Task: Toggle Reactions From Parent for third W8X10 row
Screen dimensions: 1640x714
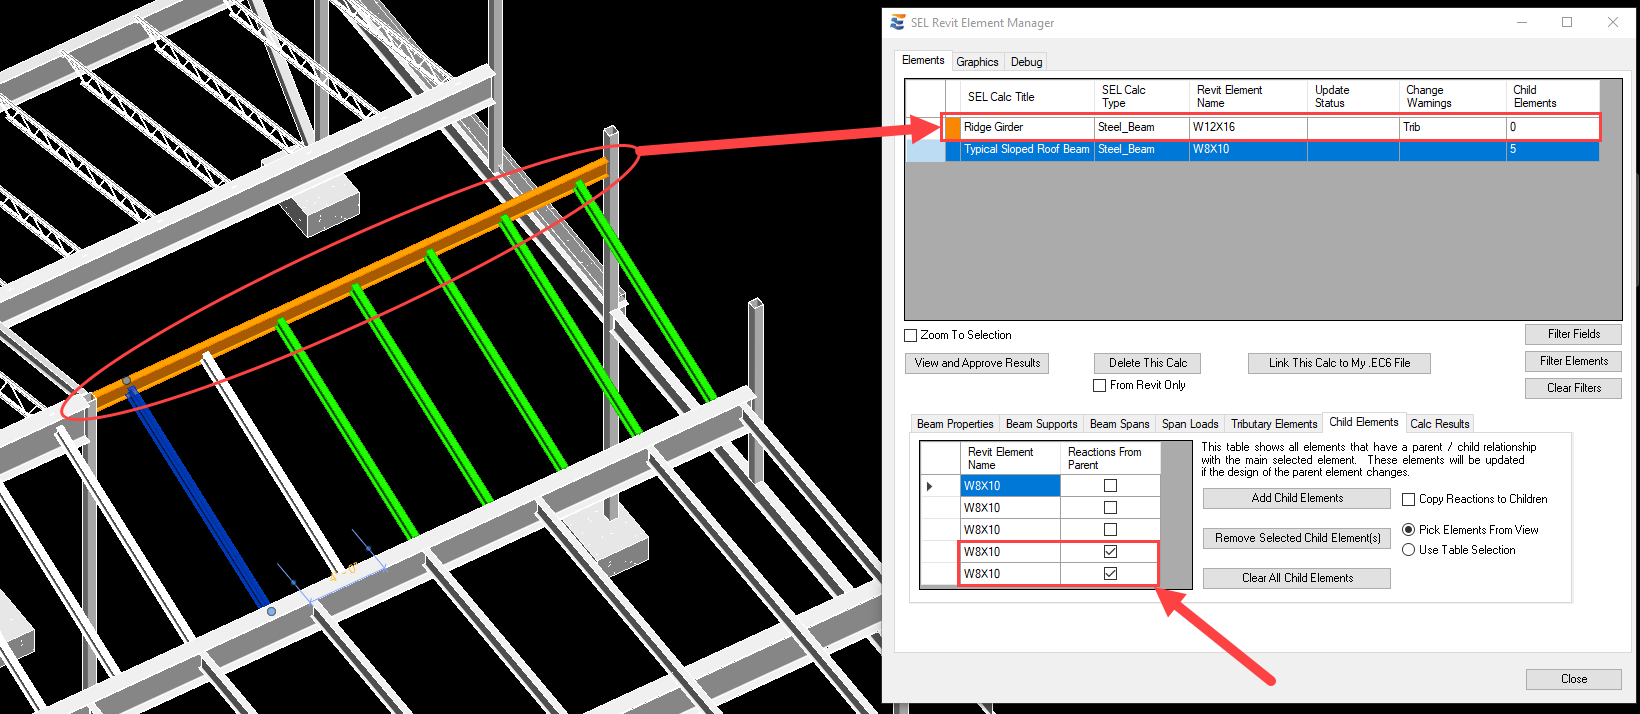Action: tap(1110, 530)
